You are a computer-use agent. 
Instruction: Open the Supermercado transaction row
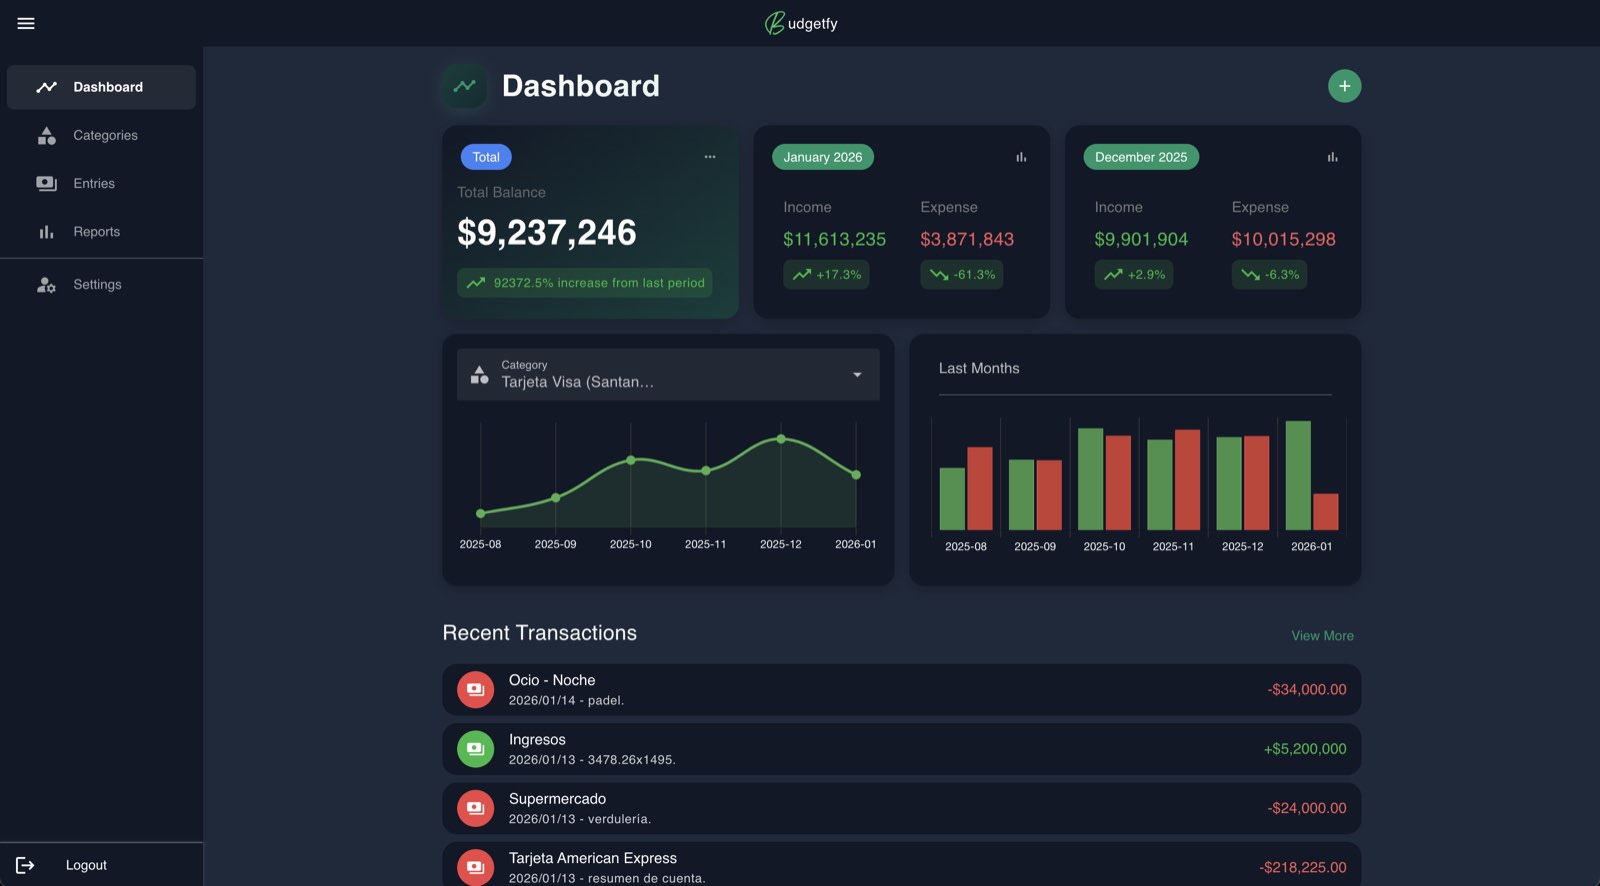coord(900,808)
